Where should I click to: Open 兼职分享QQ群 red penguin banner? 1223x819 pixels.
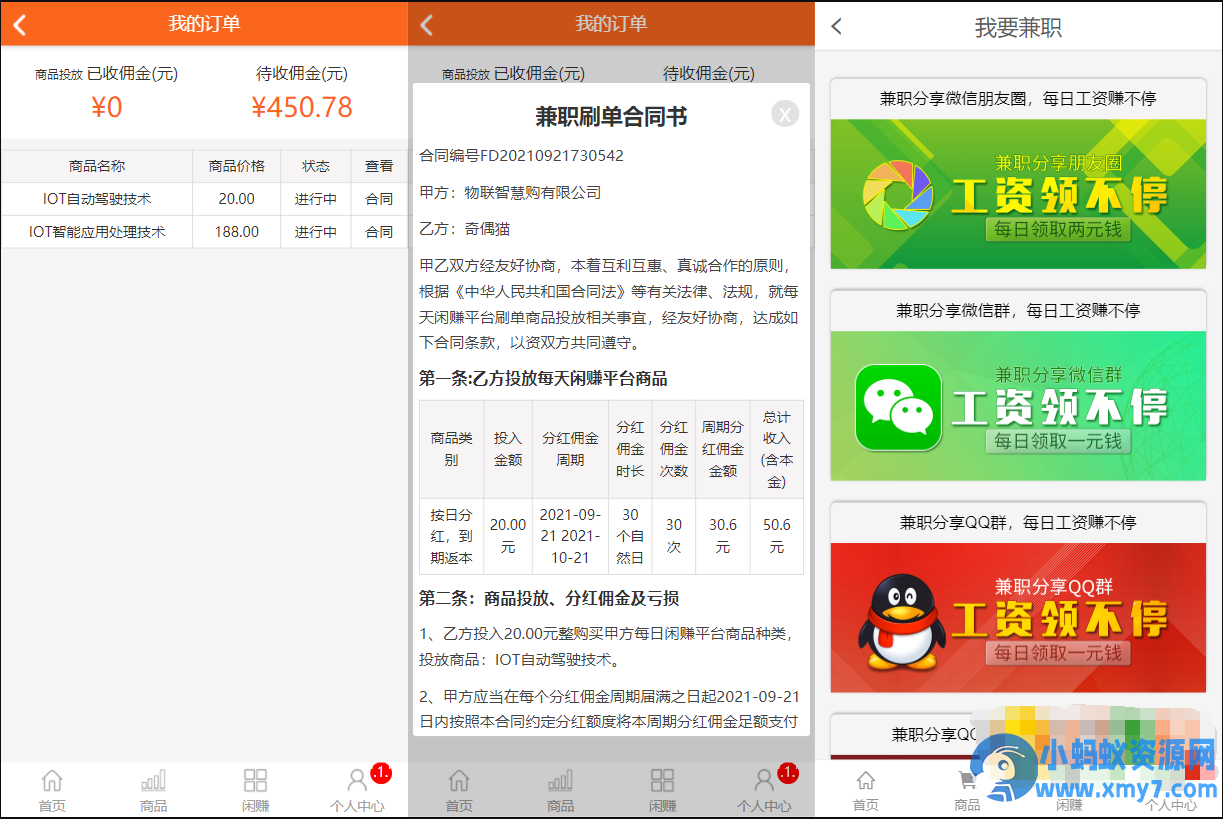coord(1018,618)
